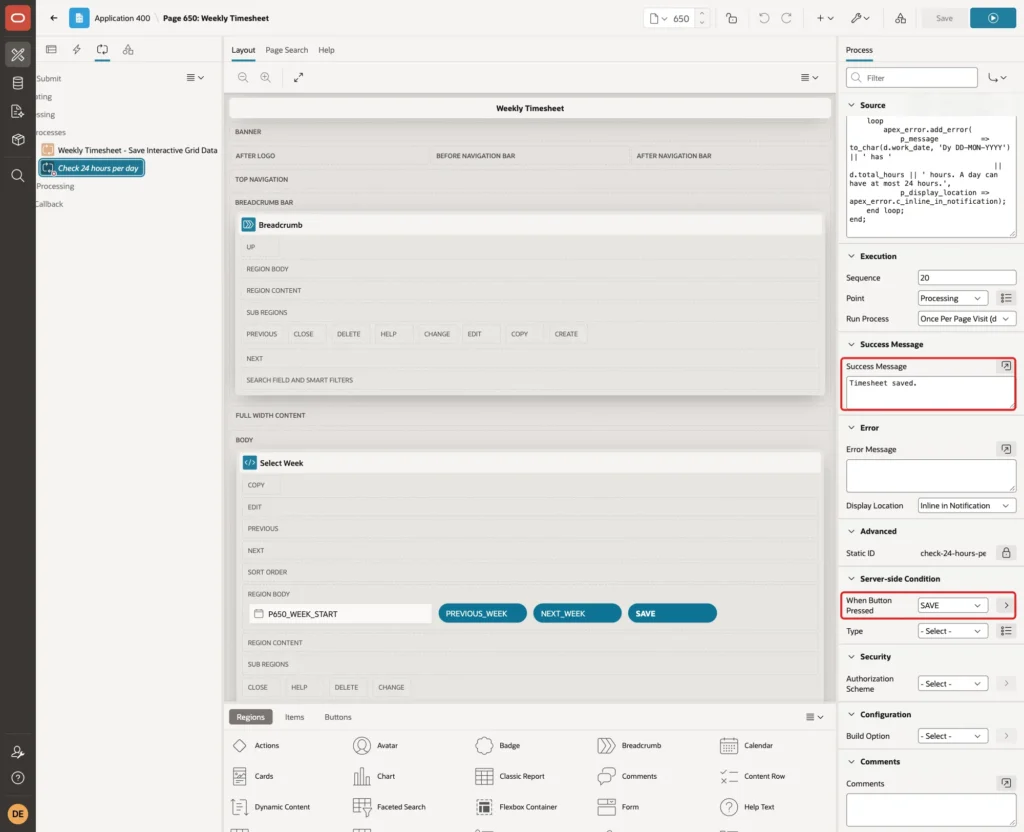Viewport: 1024px width, 832px height.
Task: Select the P650_WEEK_START item in layout
Action: [x=340, y=613]
